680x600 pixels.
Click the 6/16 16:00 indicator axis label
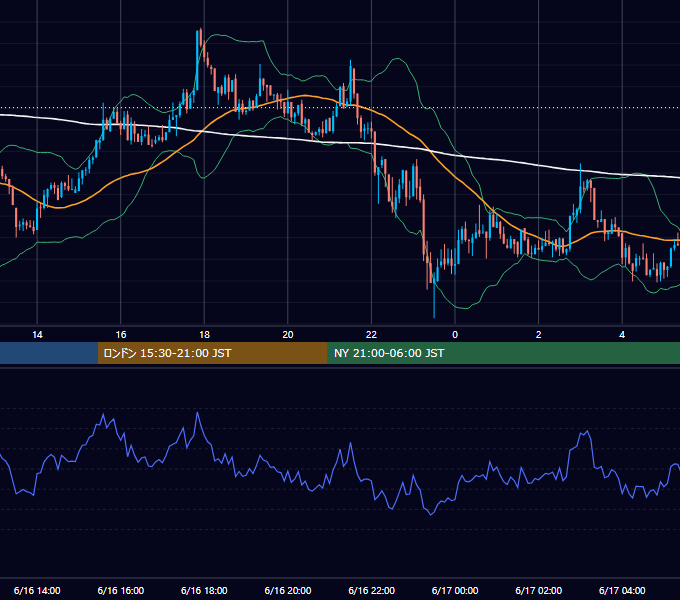tap(121, 590)
